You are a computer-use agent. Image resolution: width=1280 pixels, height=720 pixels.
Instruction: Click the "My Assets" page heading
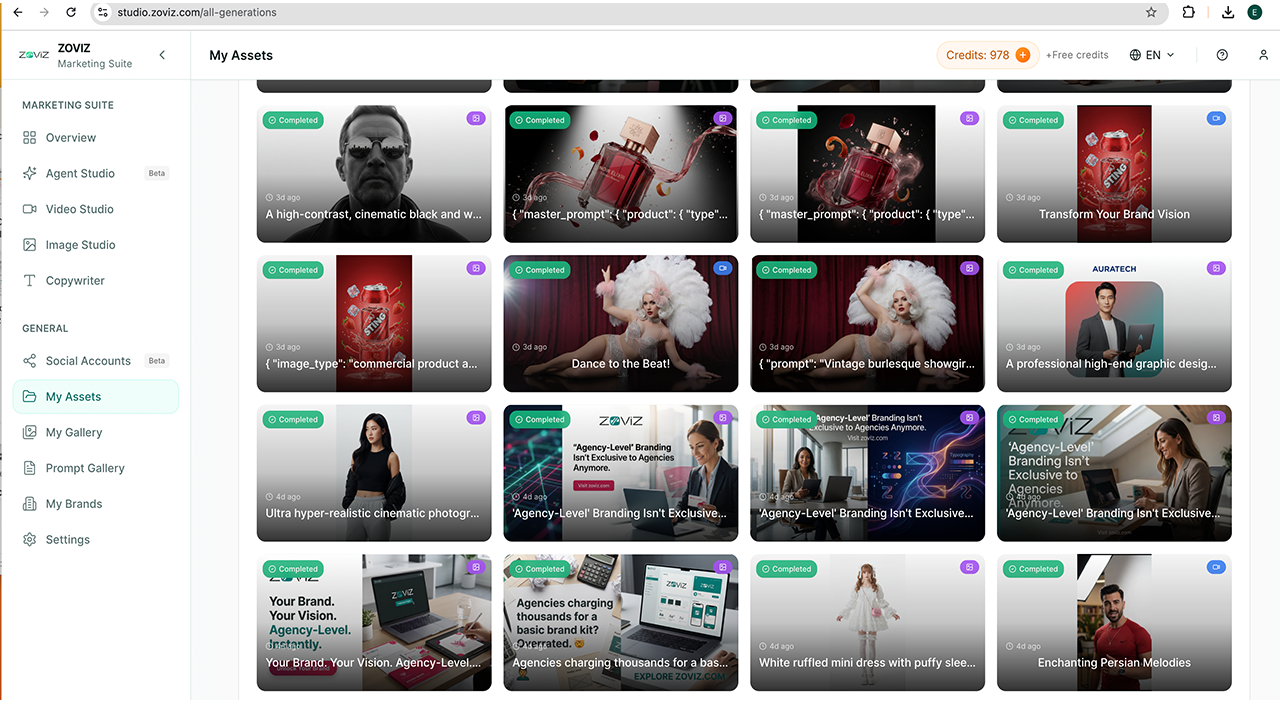point(241,55)
